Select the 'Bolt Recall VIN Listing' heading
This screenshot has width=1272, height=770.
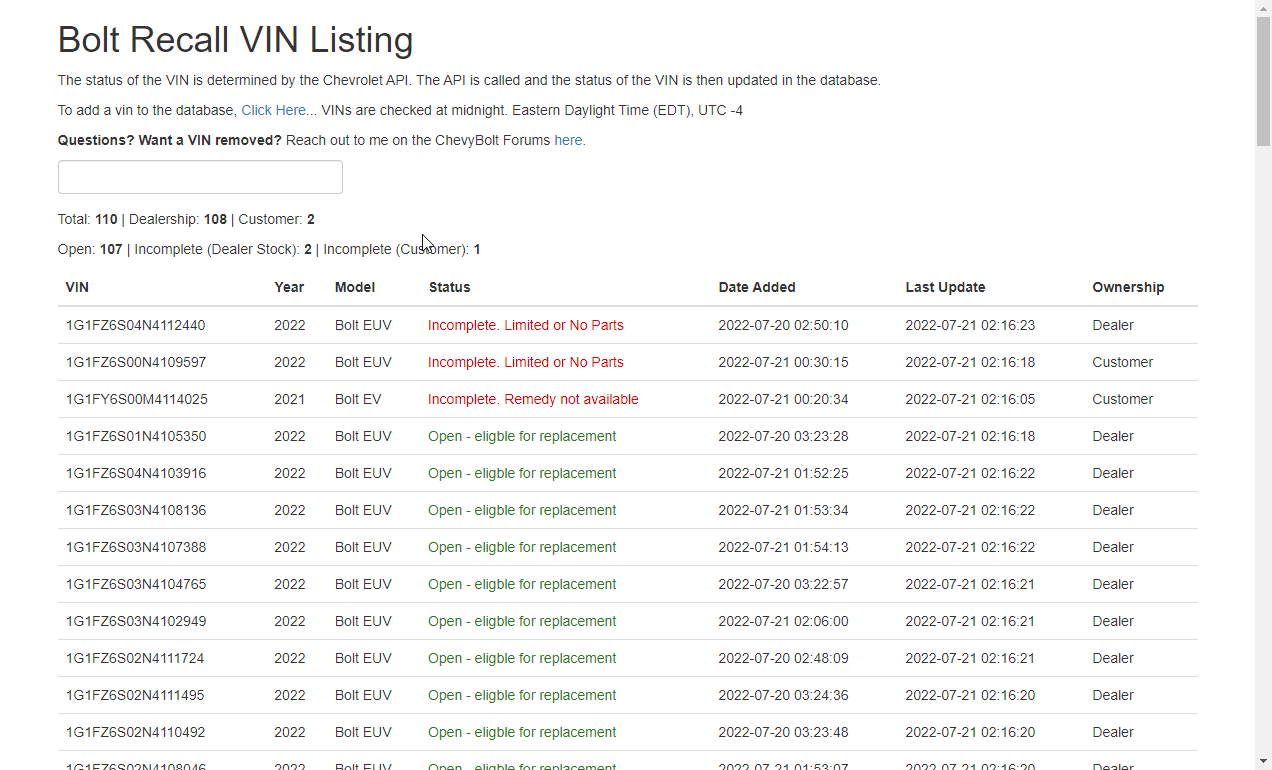(x=236, y=40)
